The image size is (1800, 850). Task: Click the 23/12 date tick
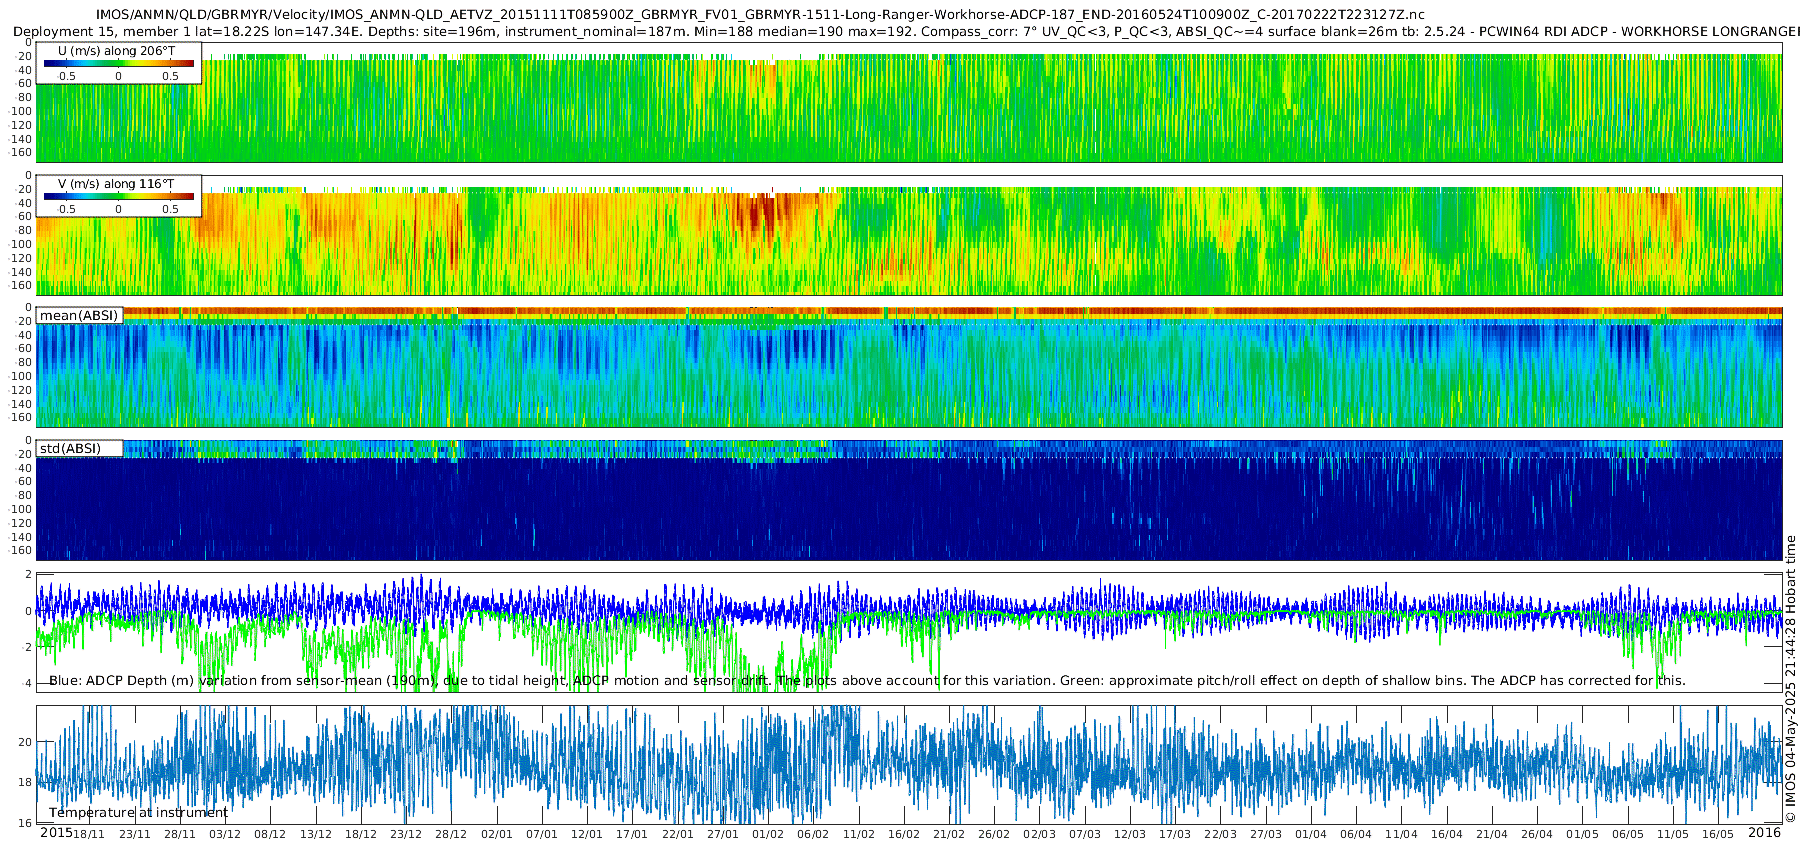pos(406,834)
